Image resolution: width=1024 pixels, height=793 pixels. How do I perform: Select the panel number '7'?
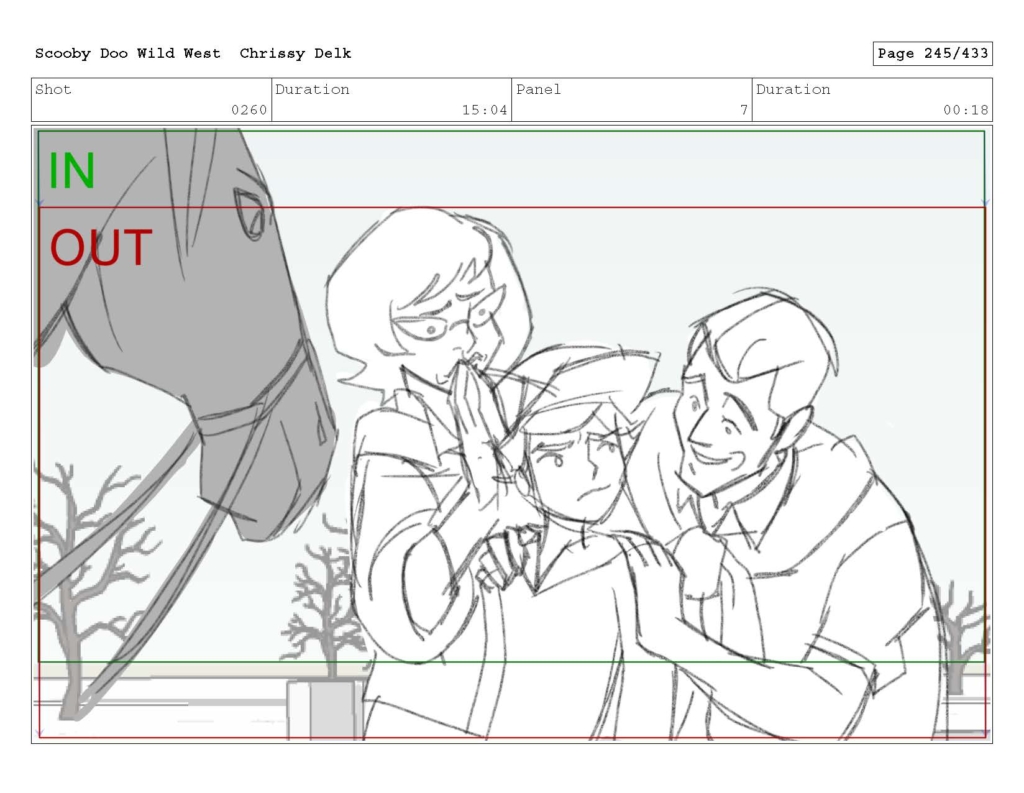(x=743, y=110)
